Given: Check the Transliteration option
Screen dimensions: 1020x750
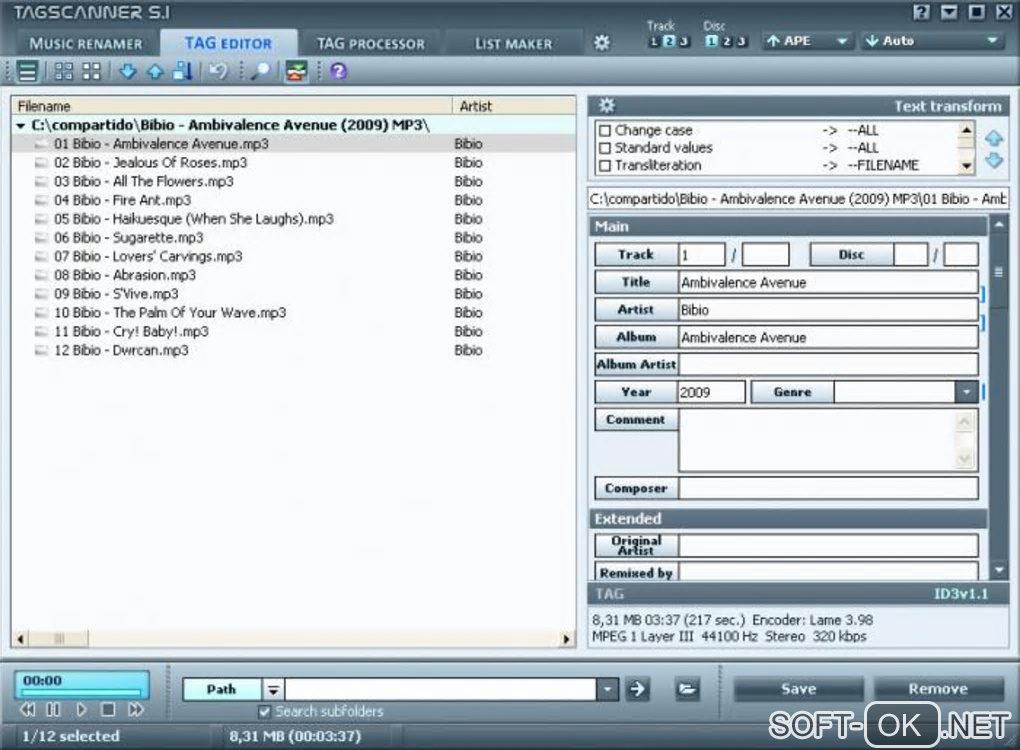Looking at the screenshot, I should pos(604,166).
